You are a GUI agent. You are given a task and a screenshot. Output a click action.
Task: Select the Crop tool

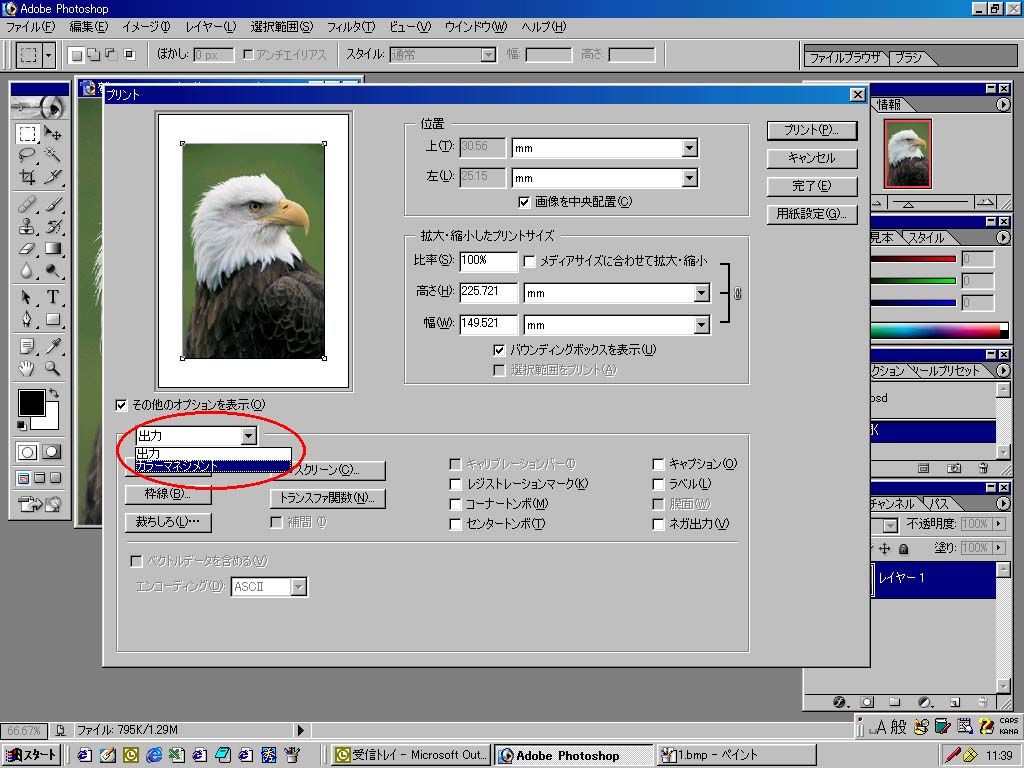pos(28,178)
